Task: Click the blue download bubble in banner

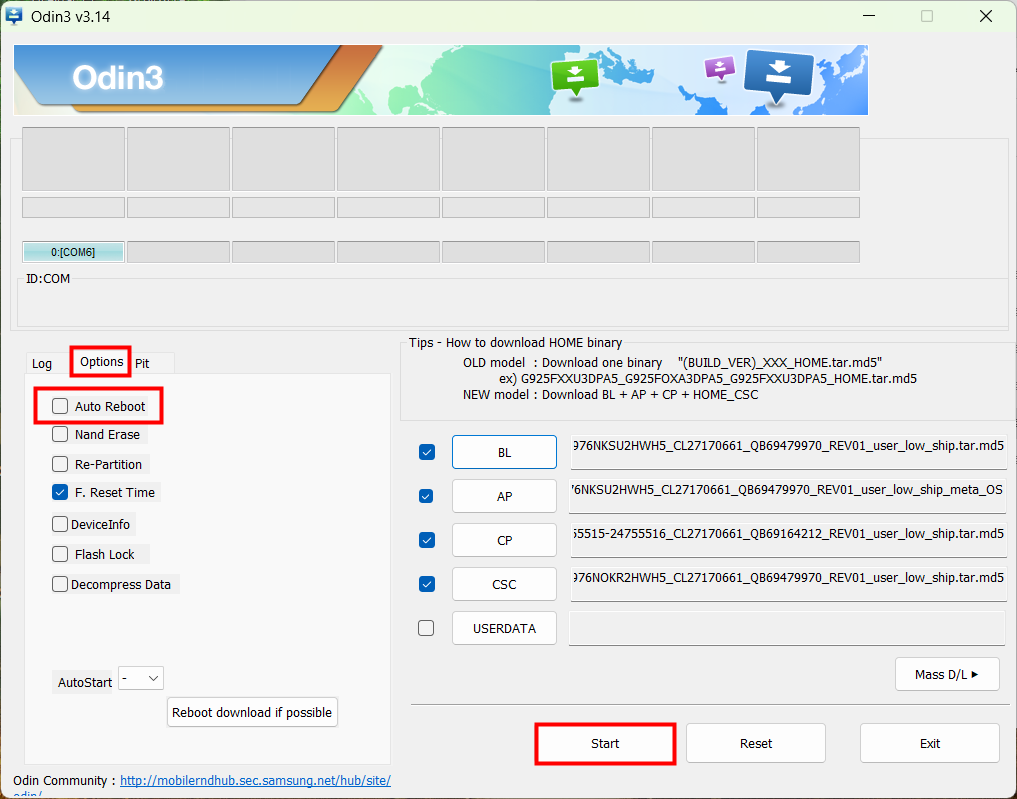Action: tap(778, 76)
